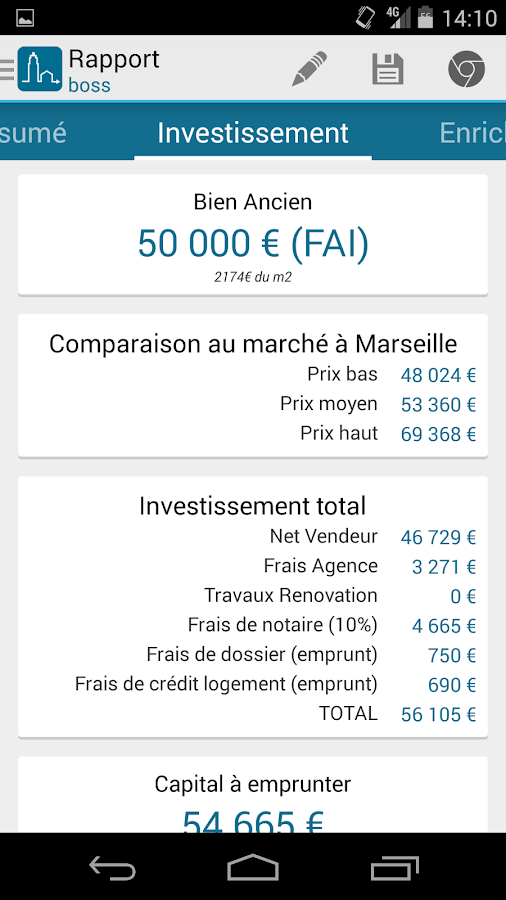
Task: Save report with floppy disk icon
Action: click(x=388, y=69)
